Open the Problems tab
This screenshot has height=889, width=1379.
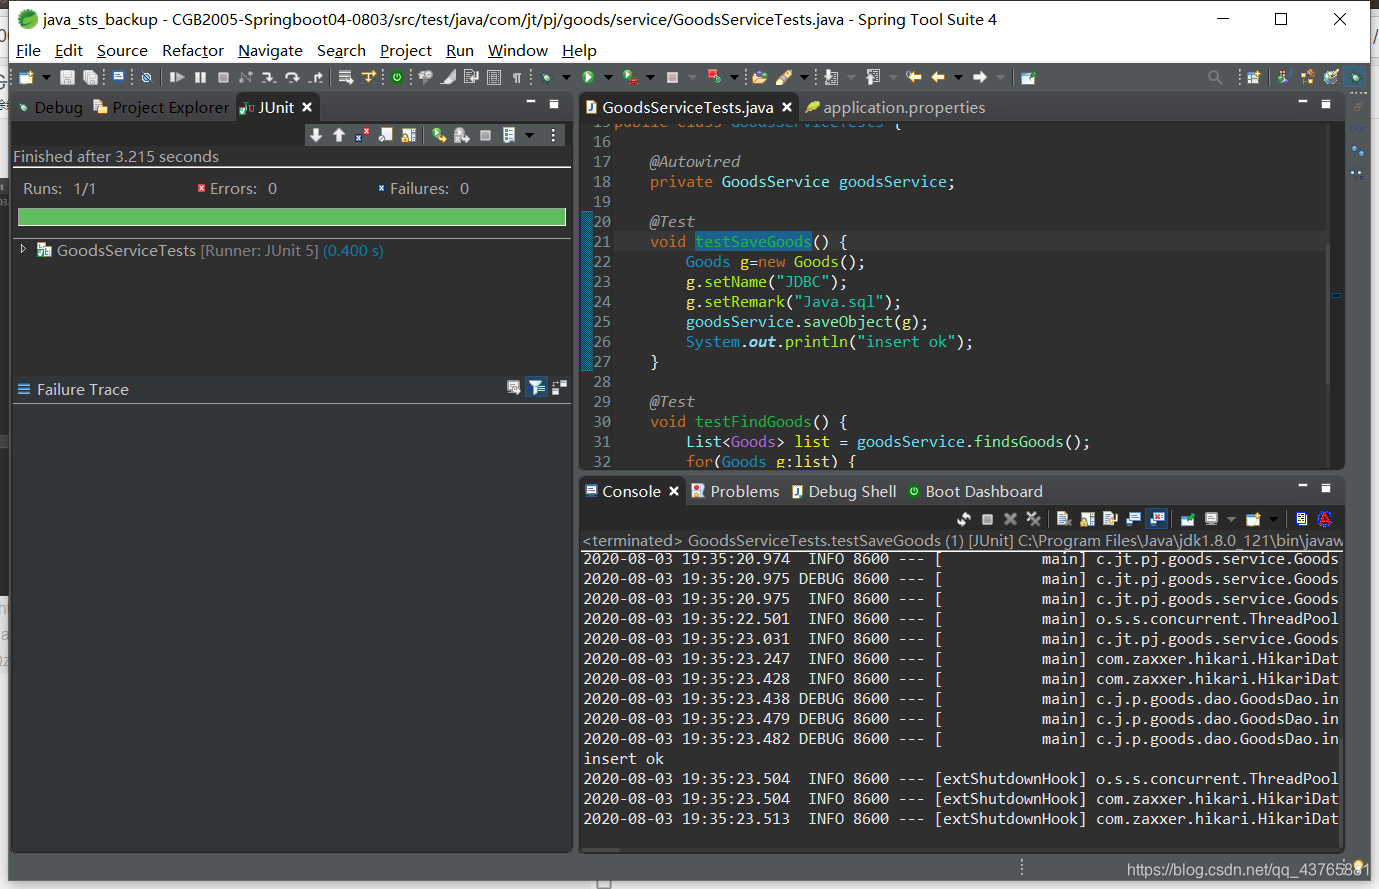pos(735,491)
